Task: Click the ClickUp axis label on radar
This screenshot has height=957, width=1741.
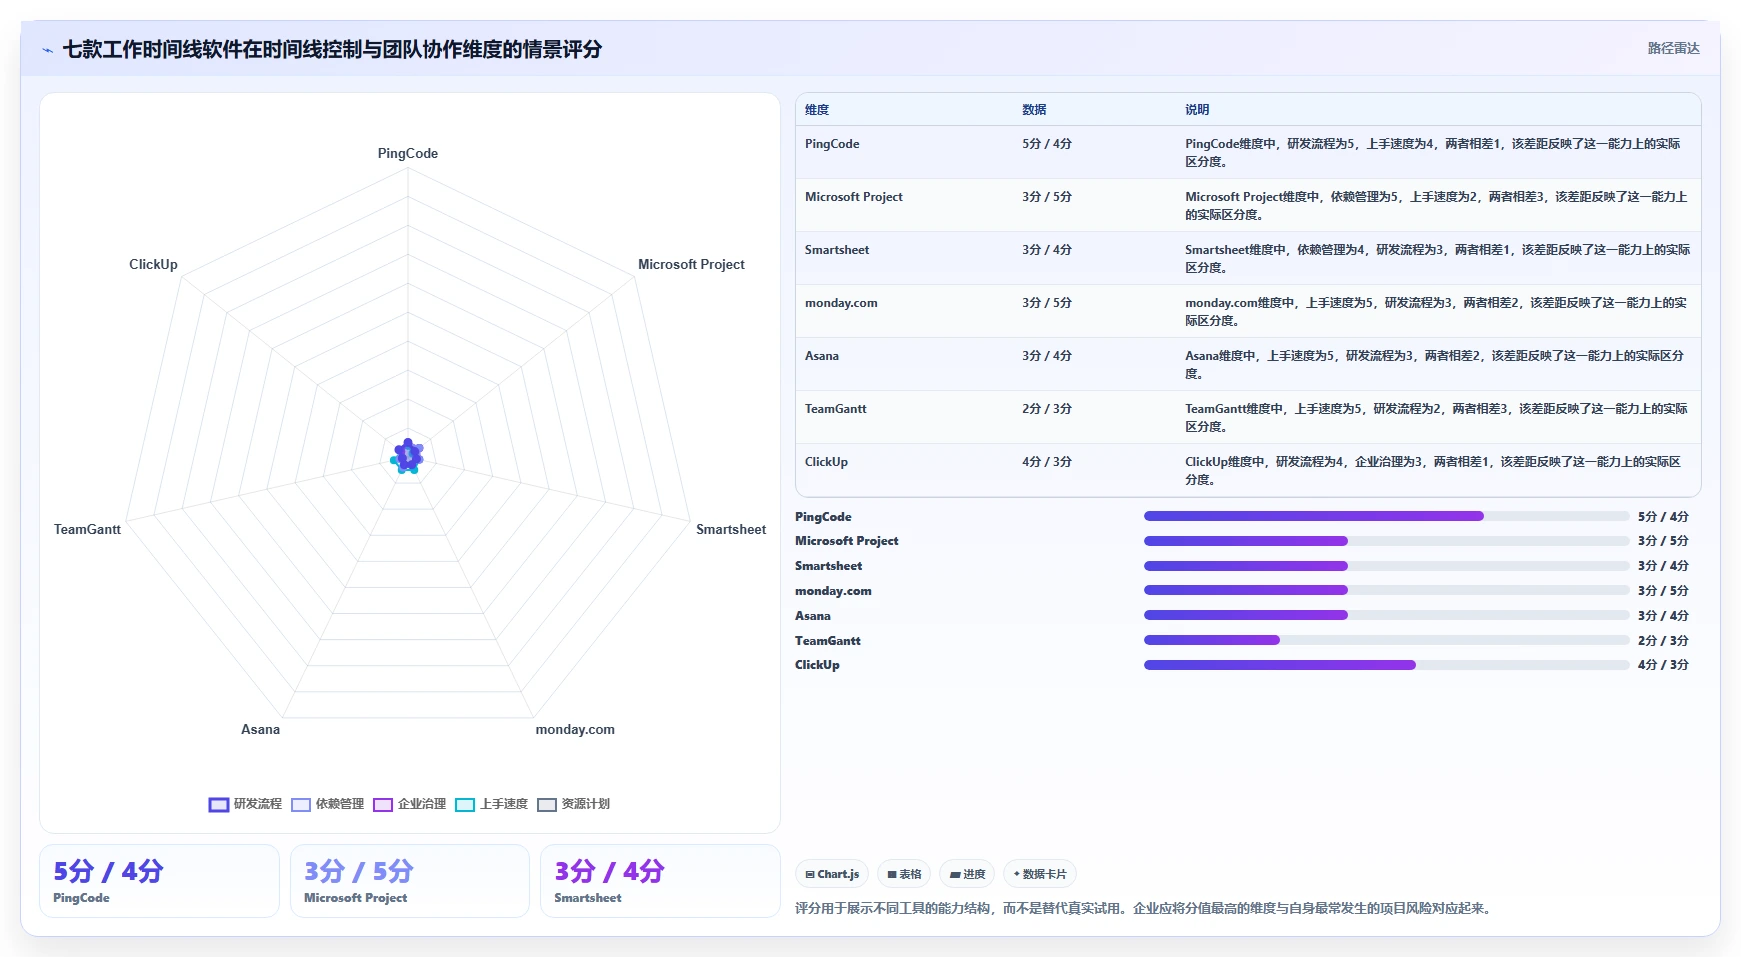Action: [153, 264]
